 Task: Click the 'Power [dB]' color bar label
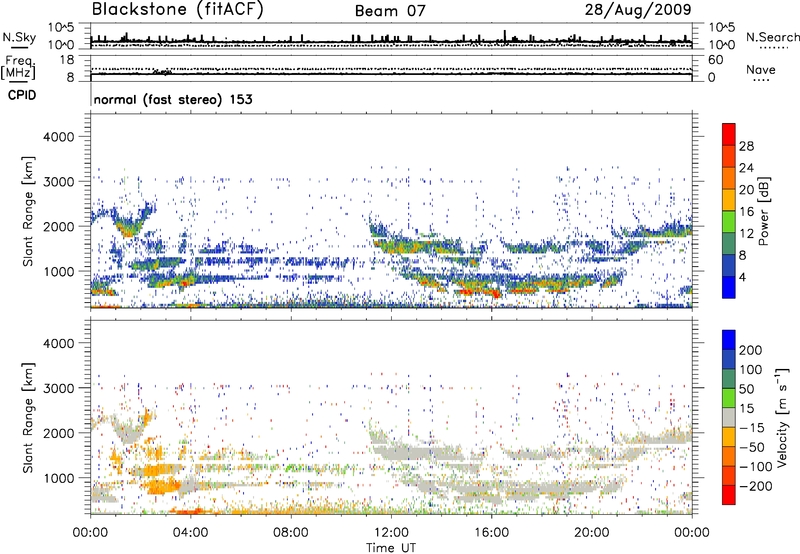coord(763,211)
